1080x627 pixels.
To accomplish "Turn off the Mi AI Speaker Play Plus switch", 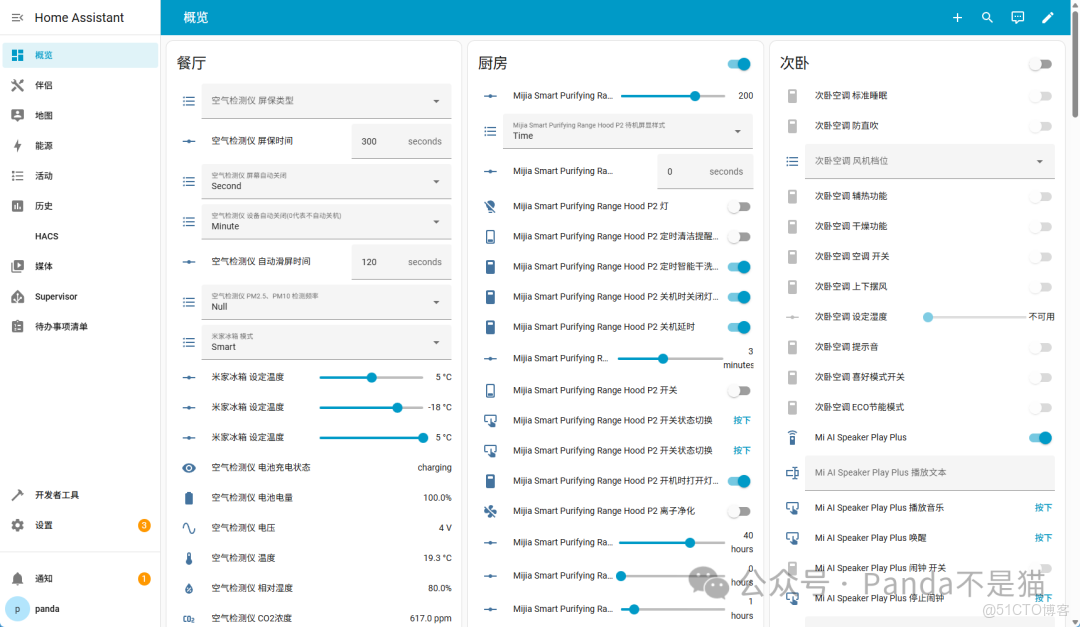I will click(x=1040, y=438).
